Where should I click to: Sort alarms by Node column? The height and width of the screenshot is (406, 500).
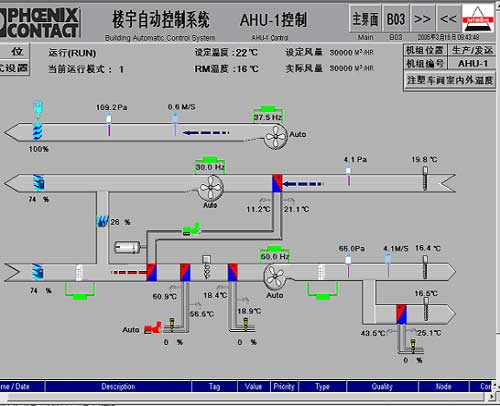pos(443,386)
